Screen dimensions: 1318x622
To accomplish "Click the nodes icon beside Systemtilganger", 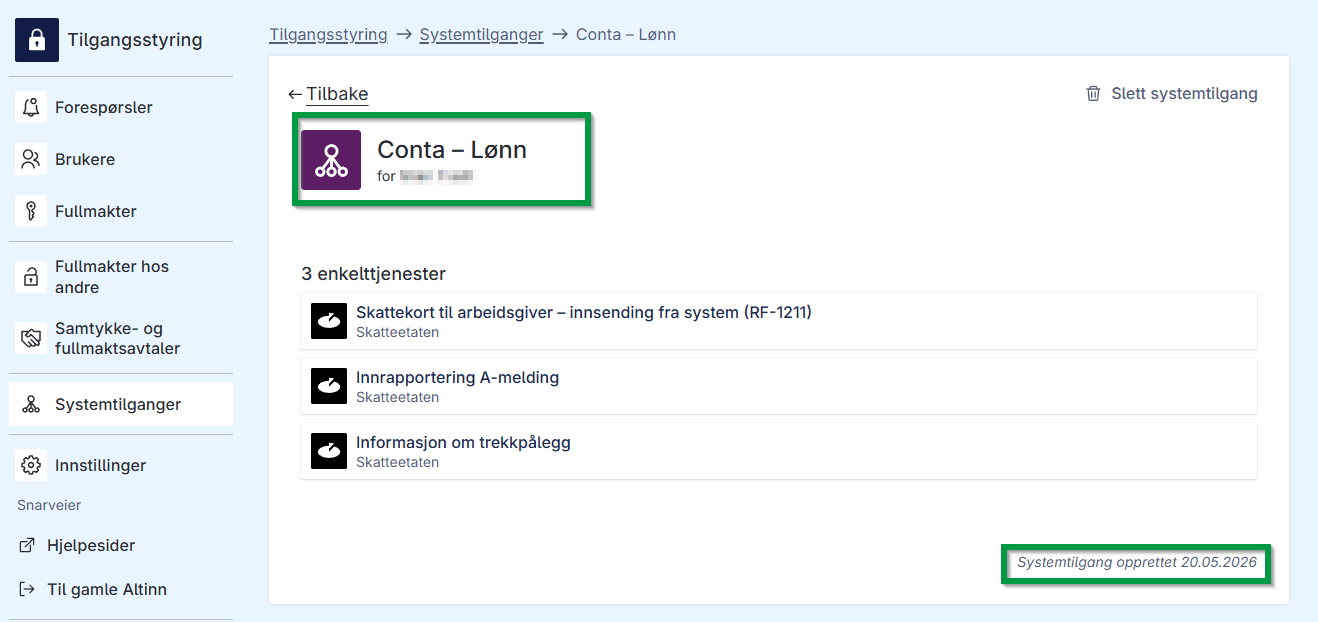I will tap(31, 405).
